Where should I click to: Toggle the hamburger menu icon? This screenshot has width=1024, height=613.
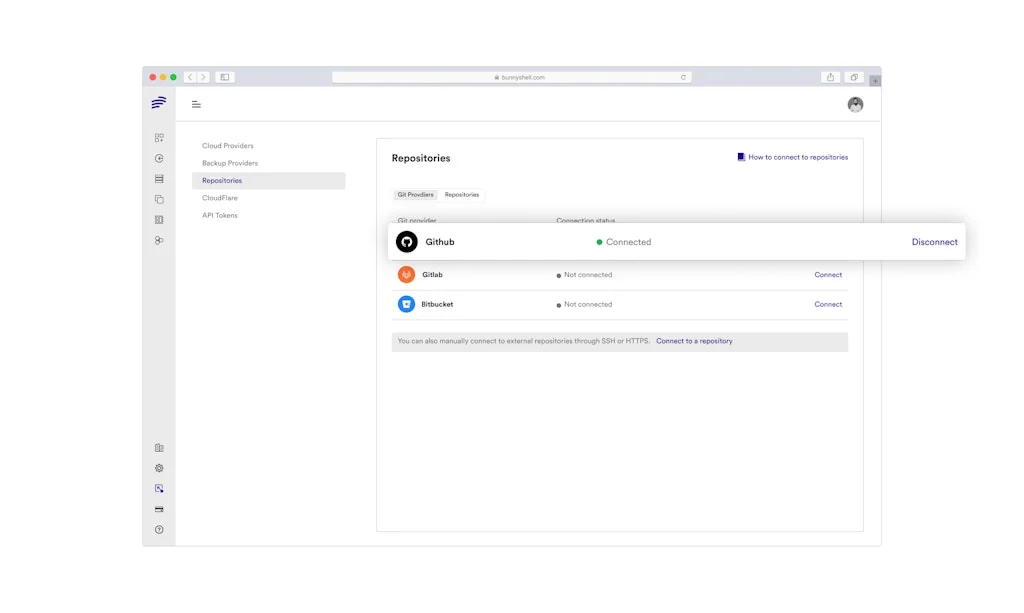point(196,104)
